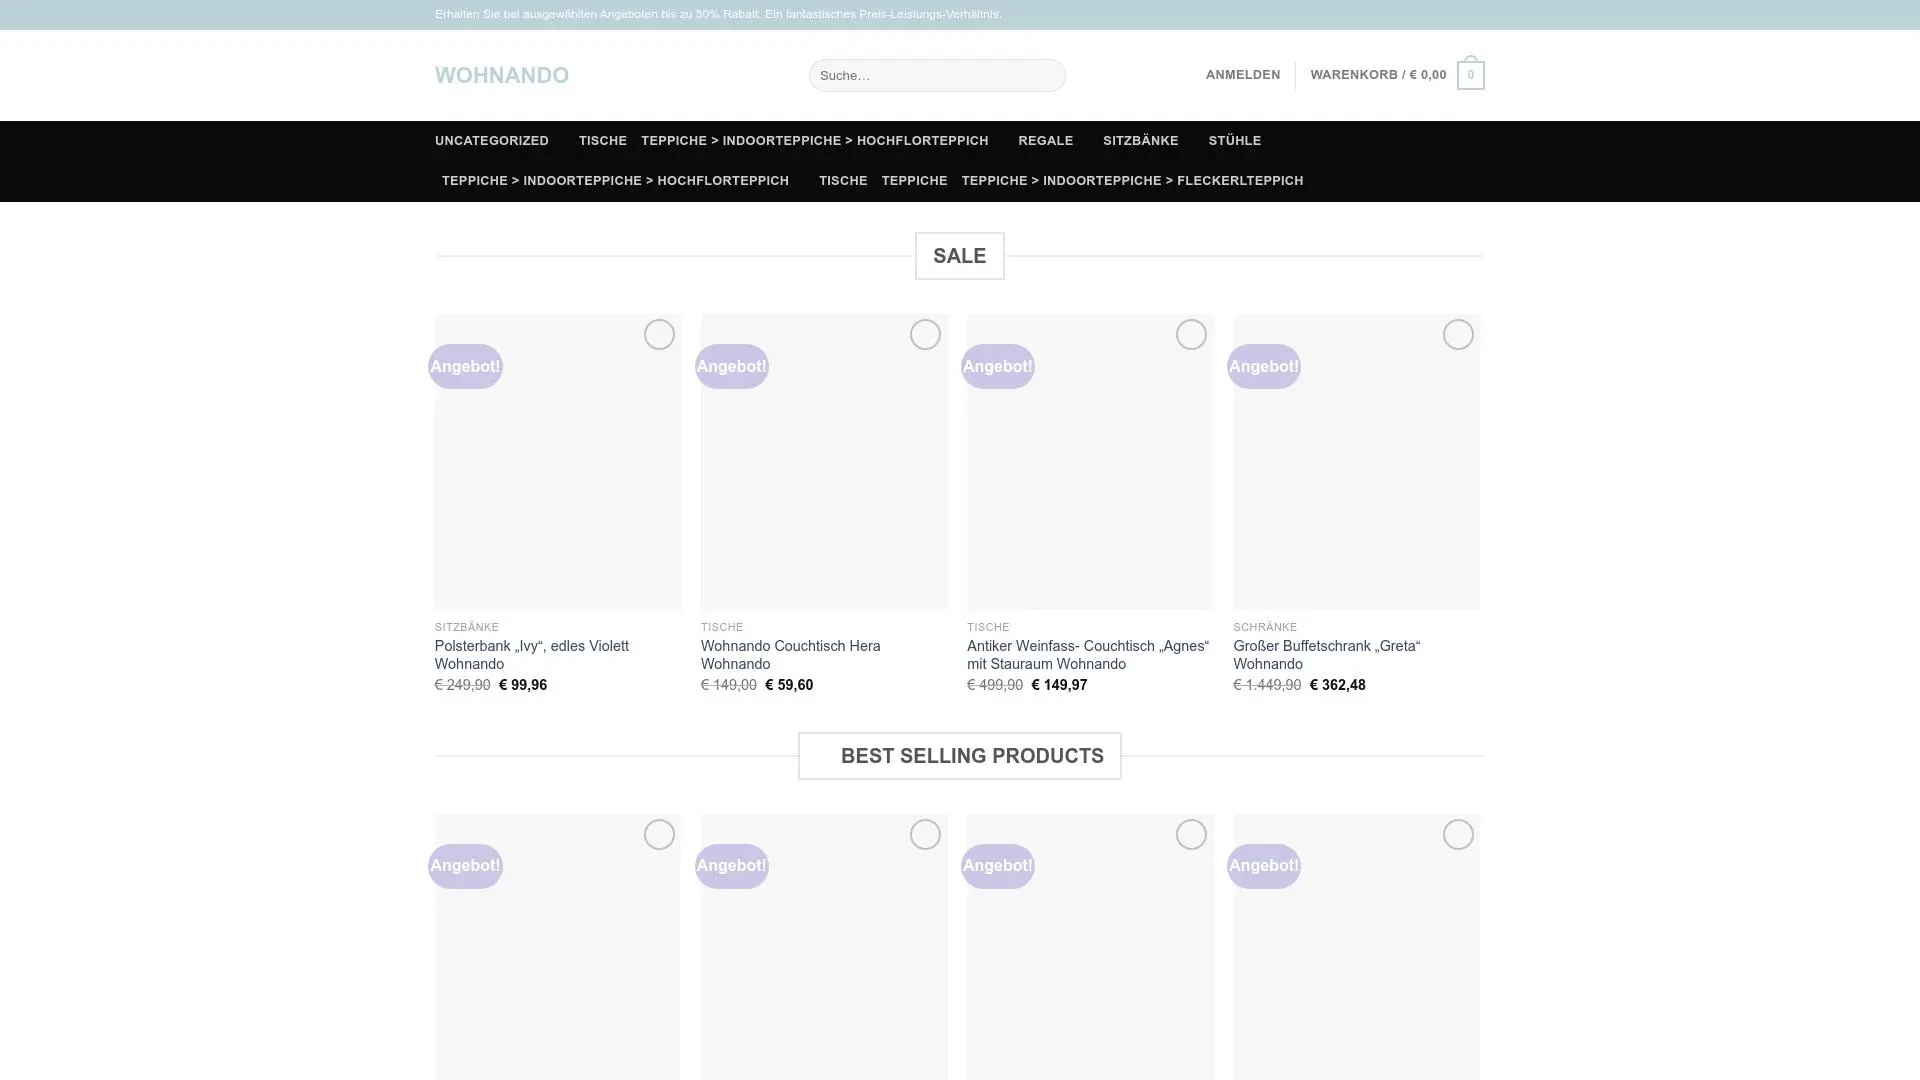Click the Anmelden login link

coord(1242,75)
